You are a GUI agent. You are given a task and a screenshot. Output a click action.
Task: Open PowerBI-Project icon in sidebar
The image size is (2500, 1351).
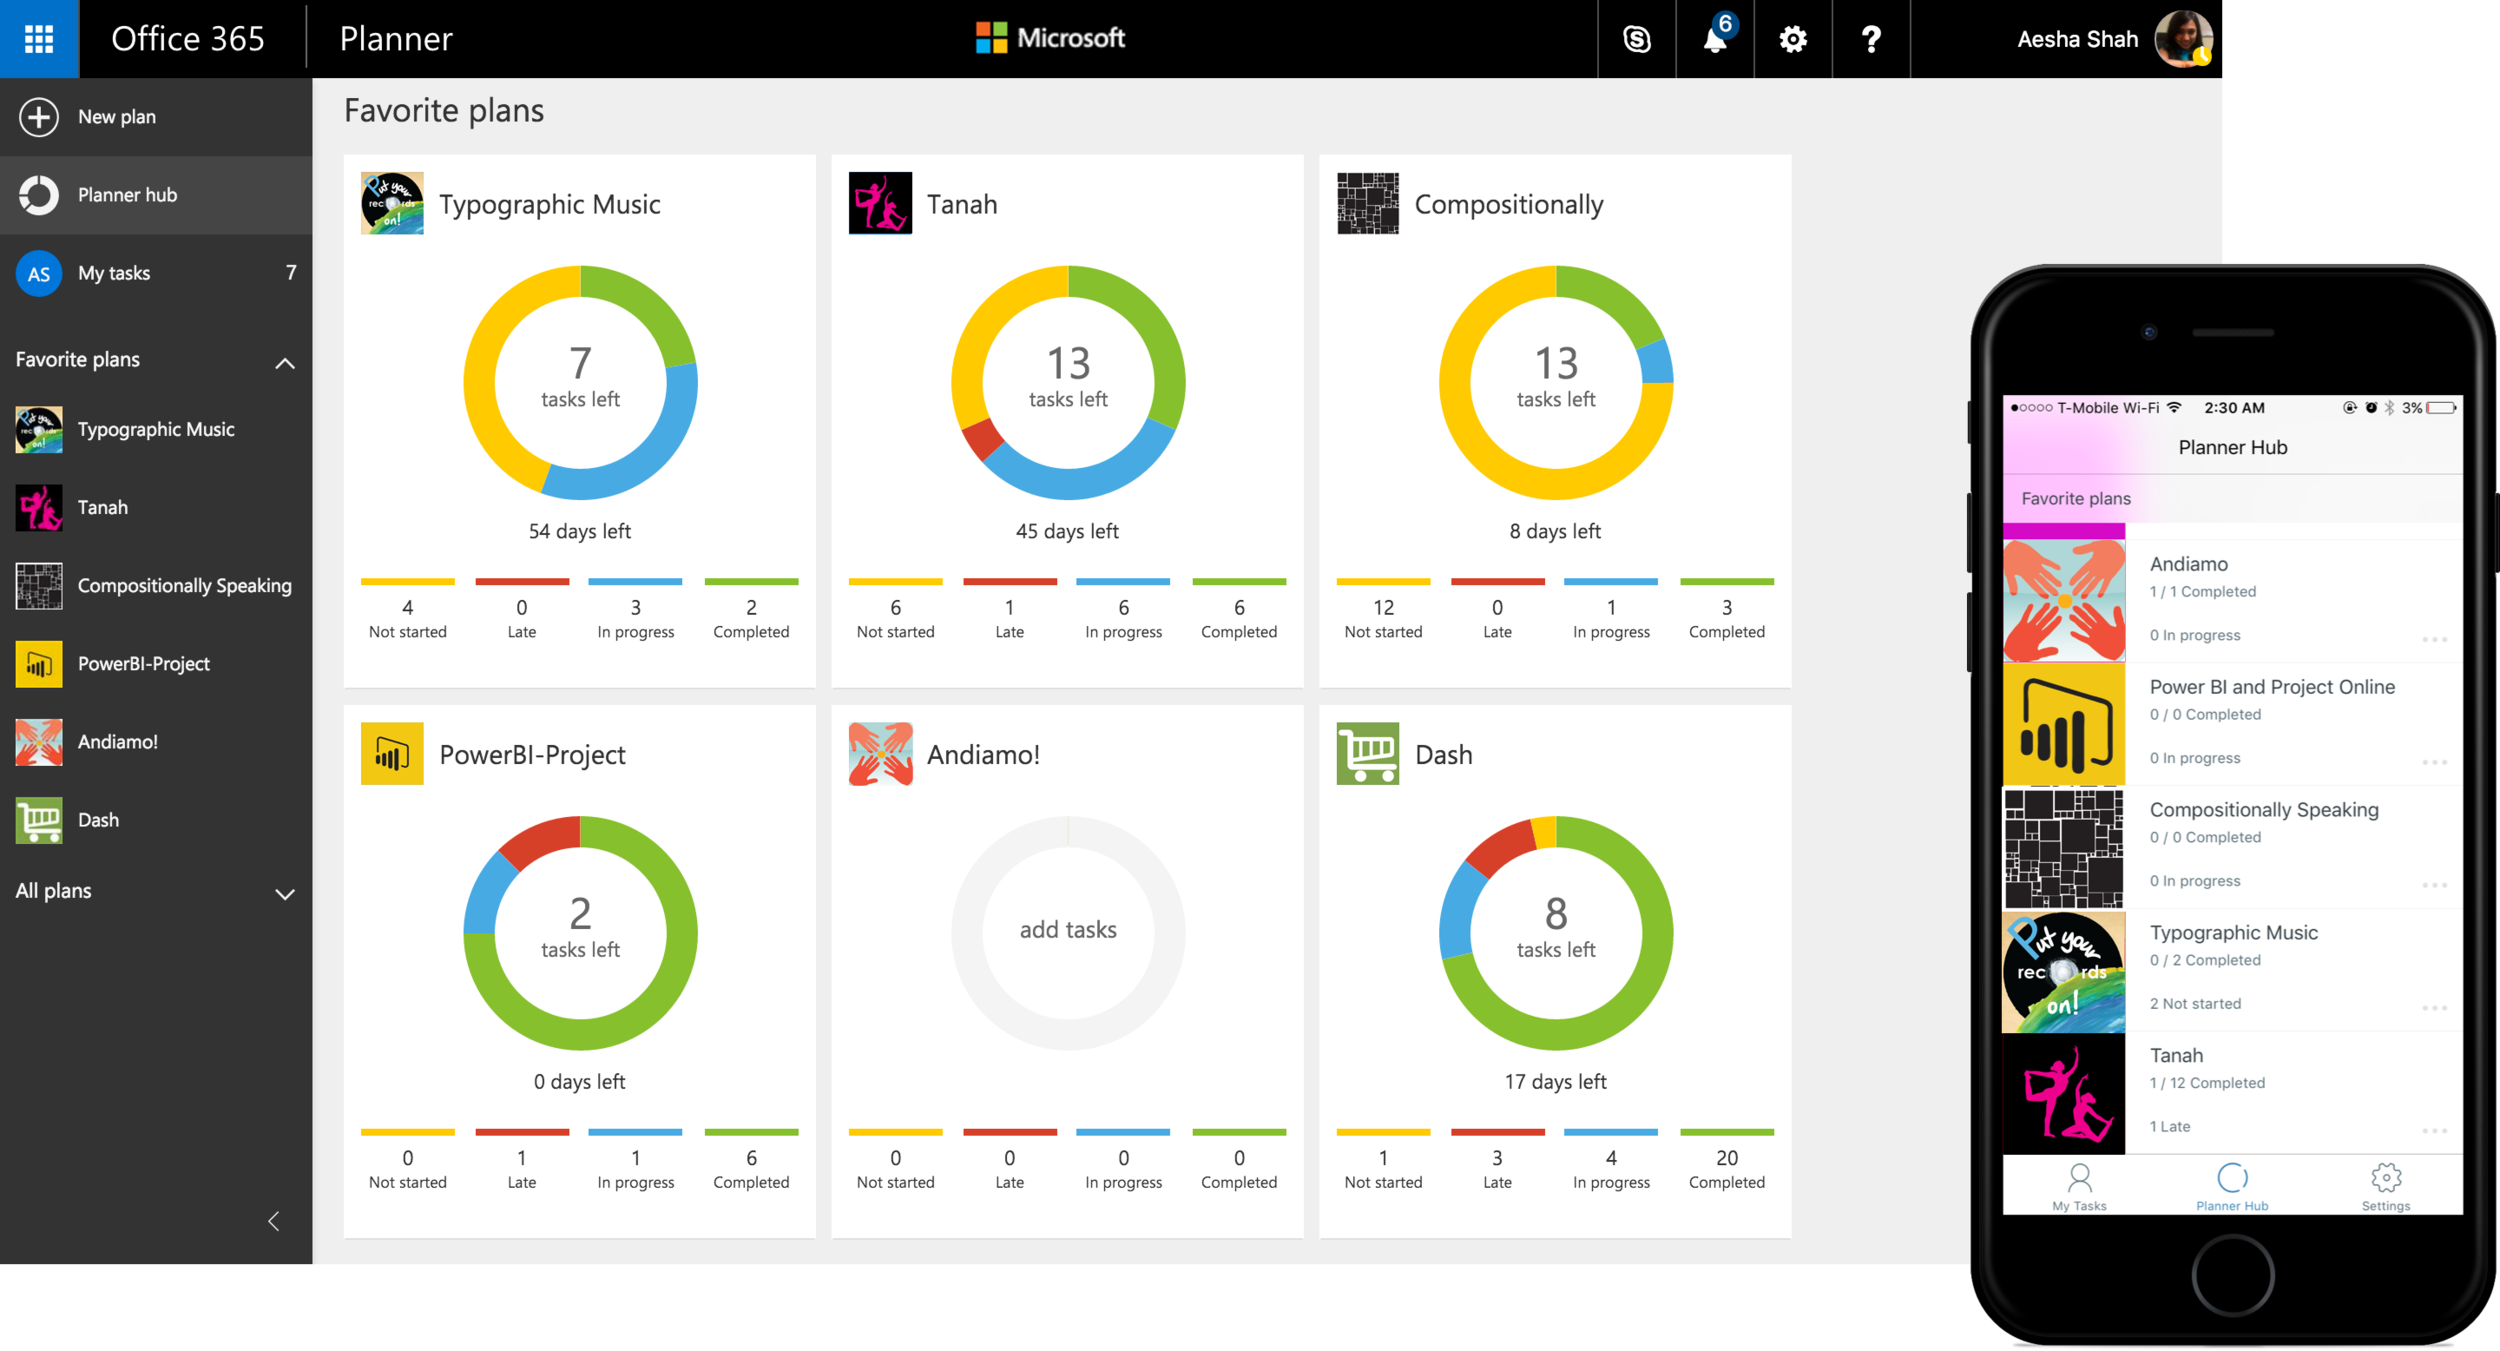39,664
